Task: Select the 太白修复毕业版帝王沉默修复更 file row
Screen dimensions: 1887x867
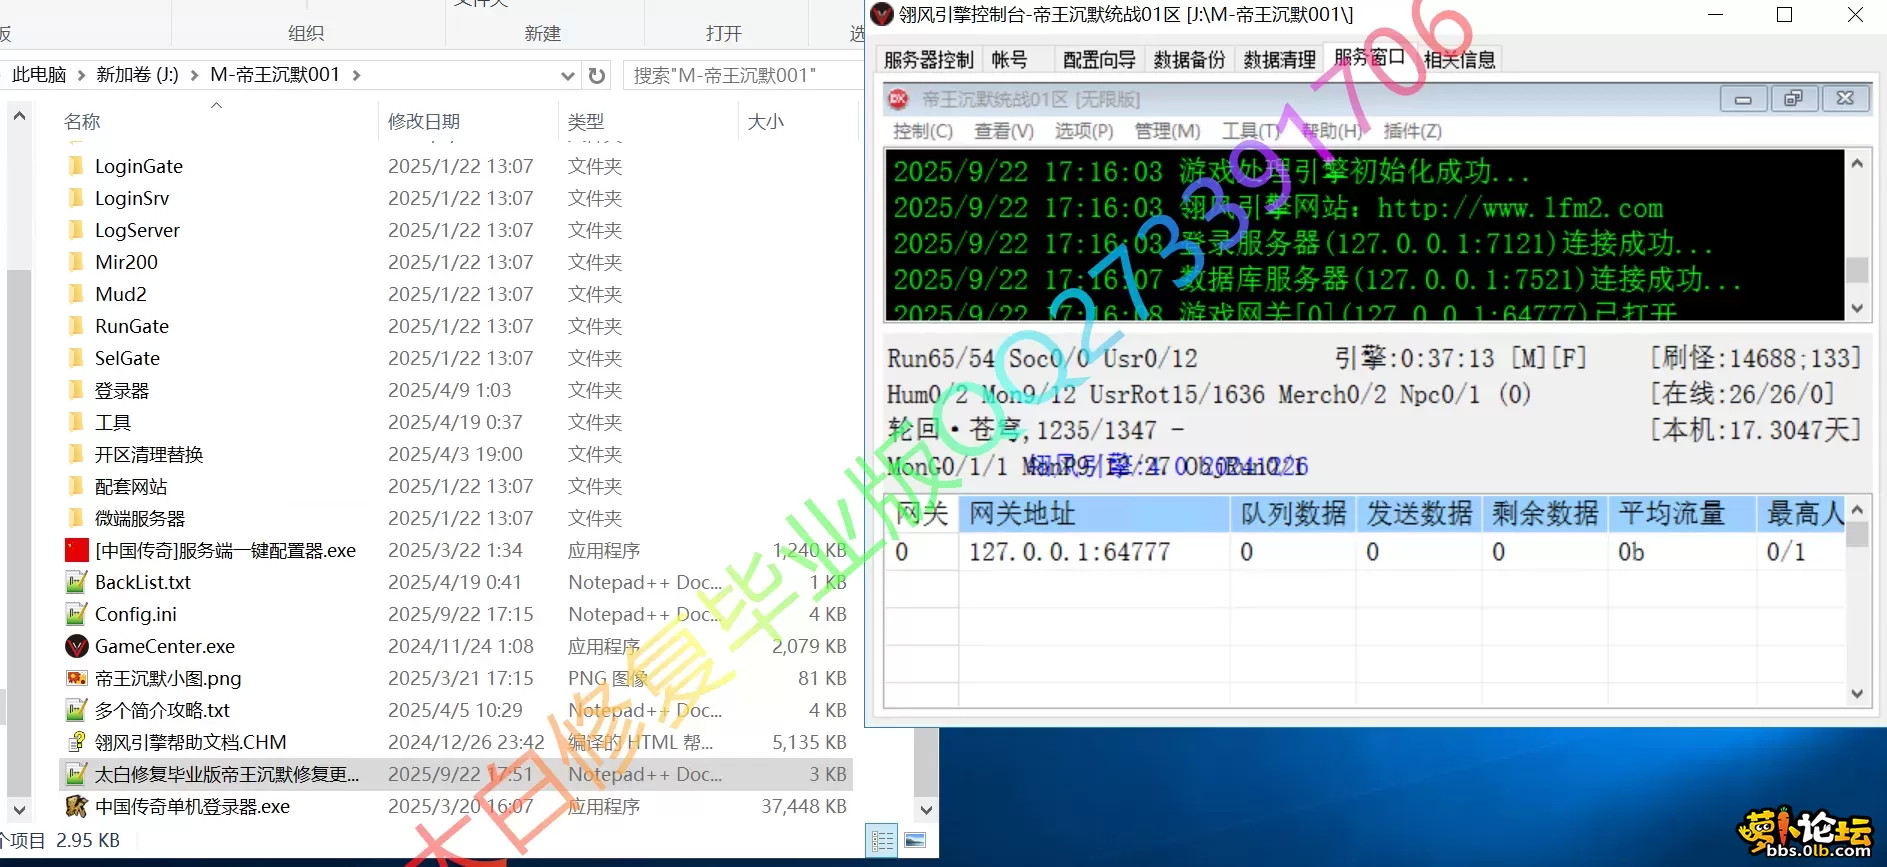Action: [x=456, y=774]
